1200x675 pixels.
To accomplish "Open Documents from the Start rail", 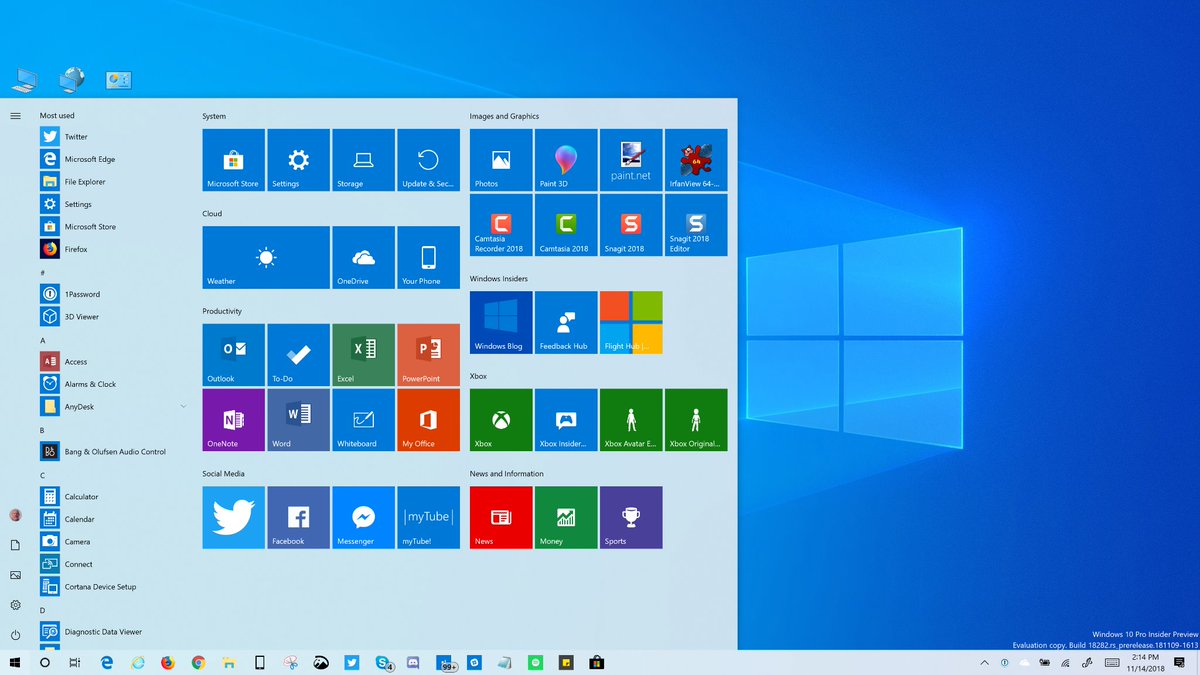I will (x=15, y=545).
